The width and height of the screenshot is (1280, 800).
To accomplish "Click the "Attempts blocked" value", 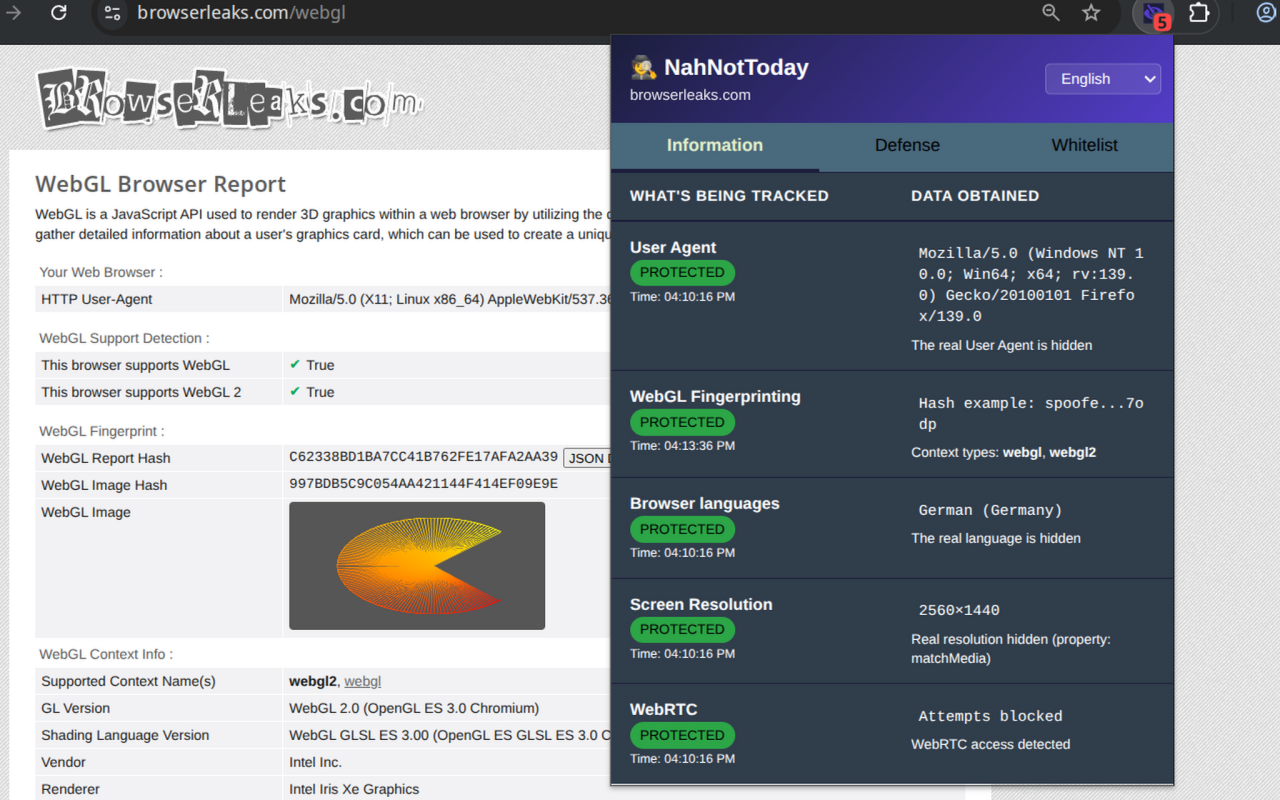I will [990, 717].
